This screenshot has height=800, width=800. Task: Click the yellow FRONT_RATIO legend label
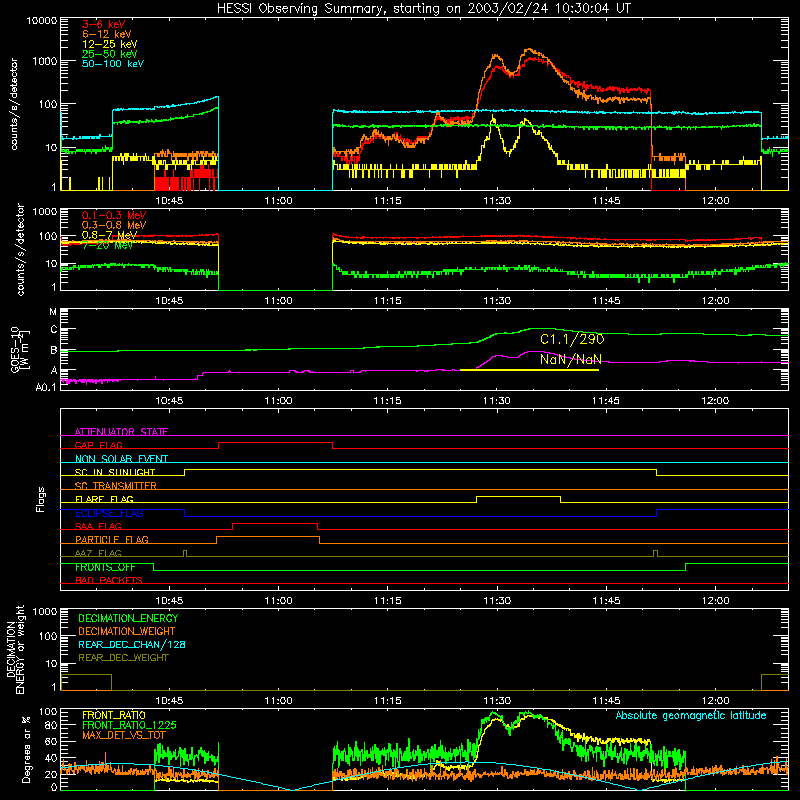114,715
